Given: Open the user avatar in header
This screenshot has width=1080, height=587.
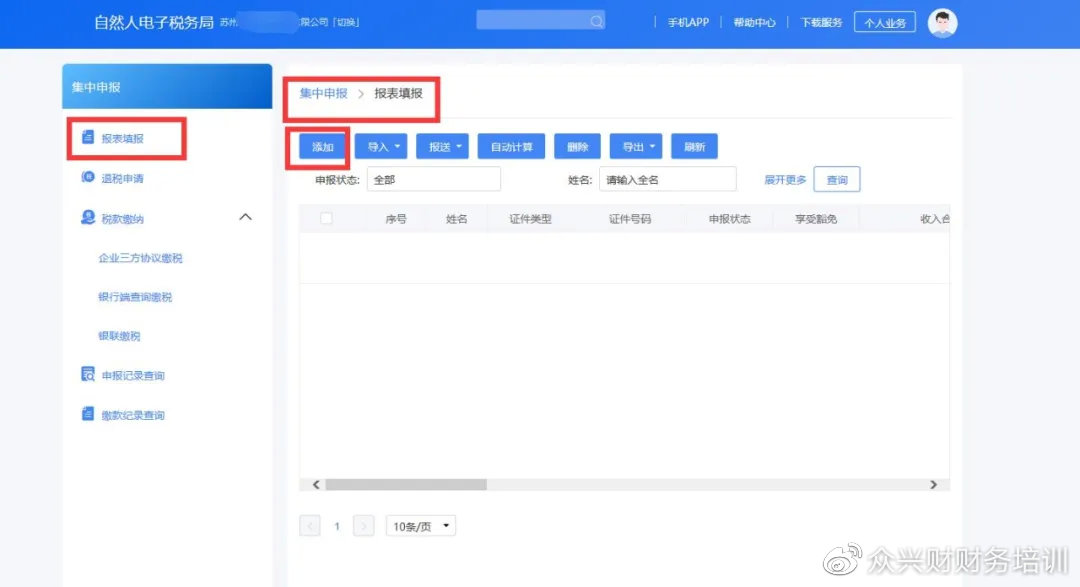Looking at the screenshot, I should tap(942, 23).
